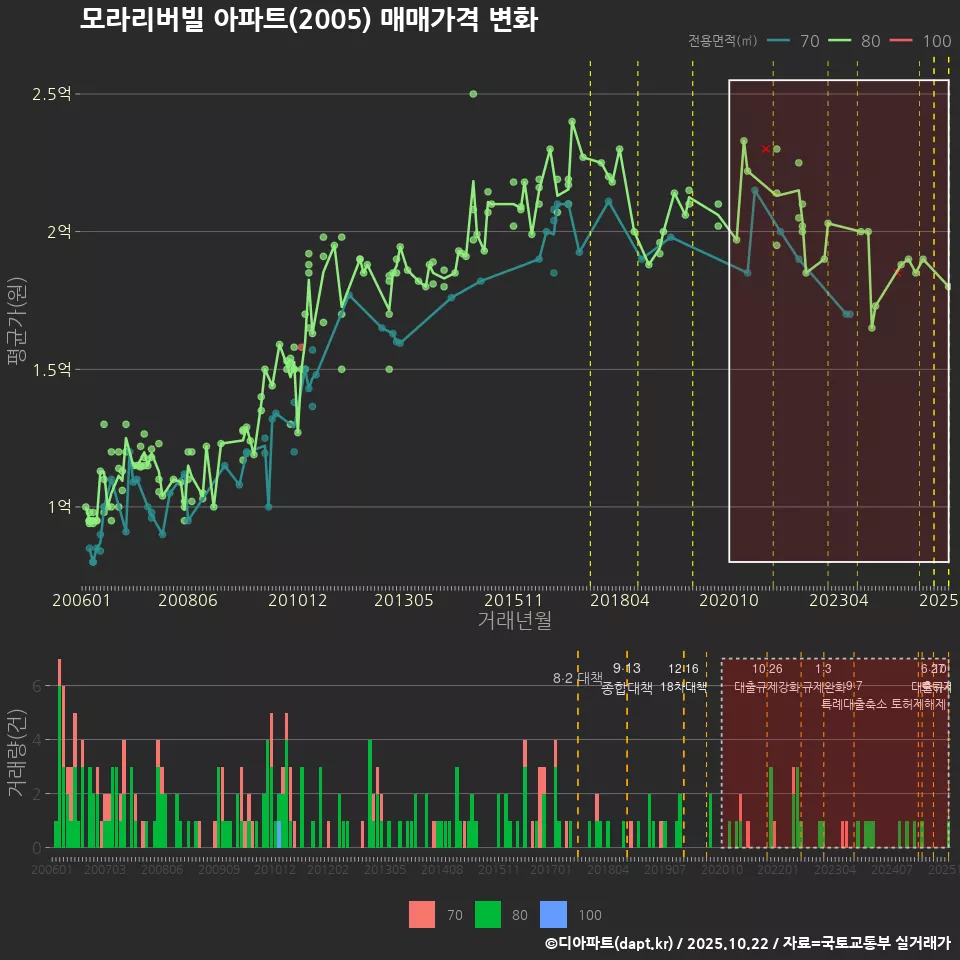Click the 201012 label on price chart x-axis

[x=298, y=600]
